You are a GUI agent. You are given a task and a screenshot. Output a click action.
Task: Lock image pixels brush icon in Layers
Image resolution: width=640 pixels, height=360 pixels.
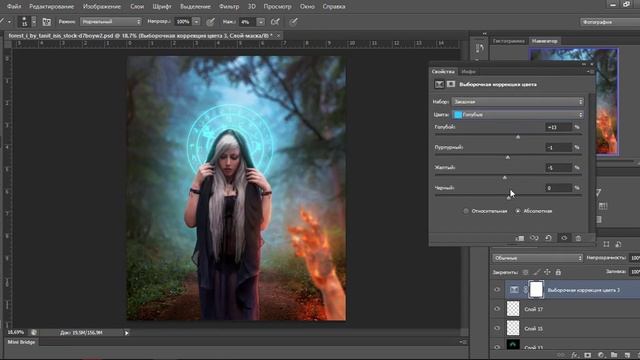(x=537, y=272)
